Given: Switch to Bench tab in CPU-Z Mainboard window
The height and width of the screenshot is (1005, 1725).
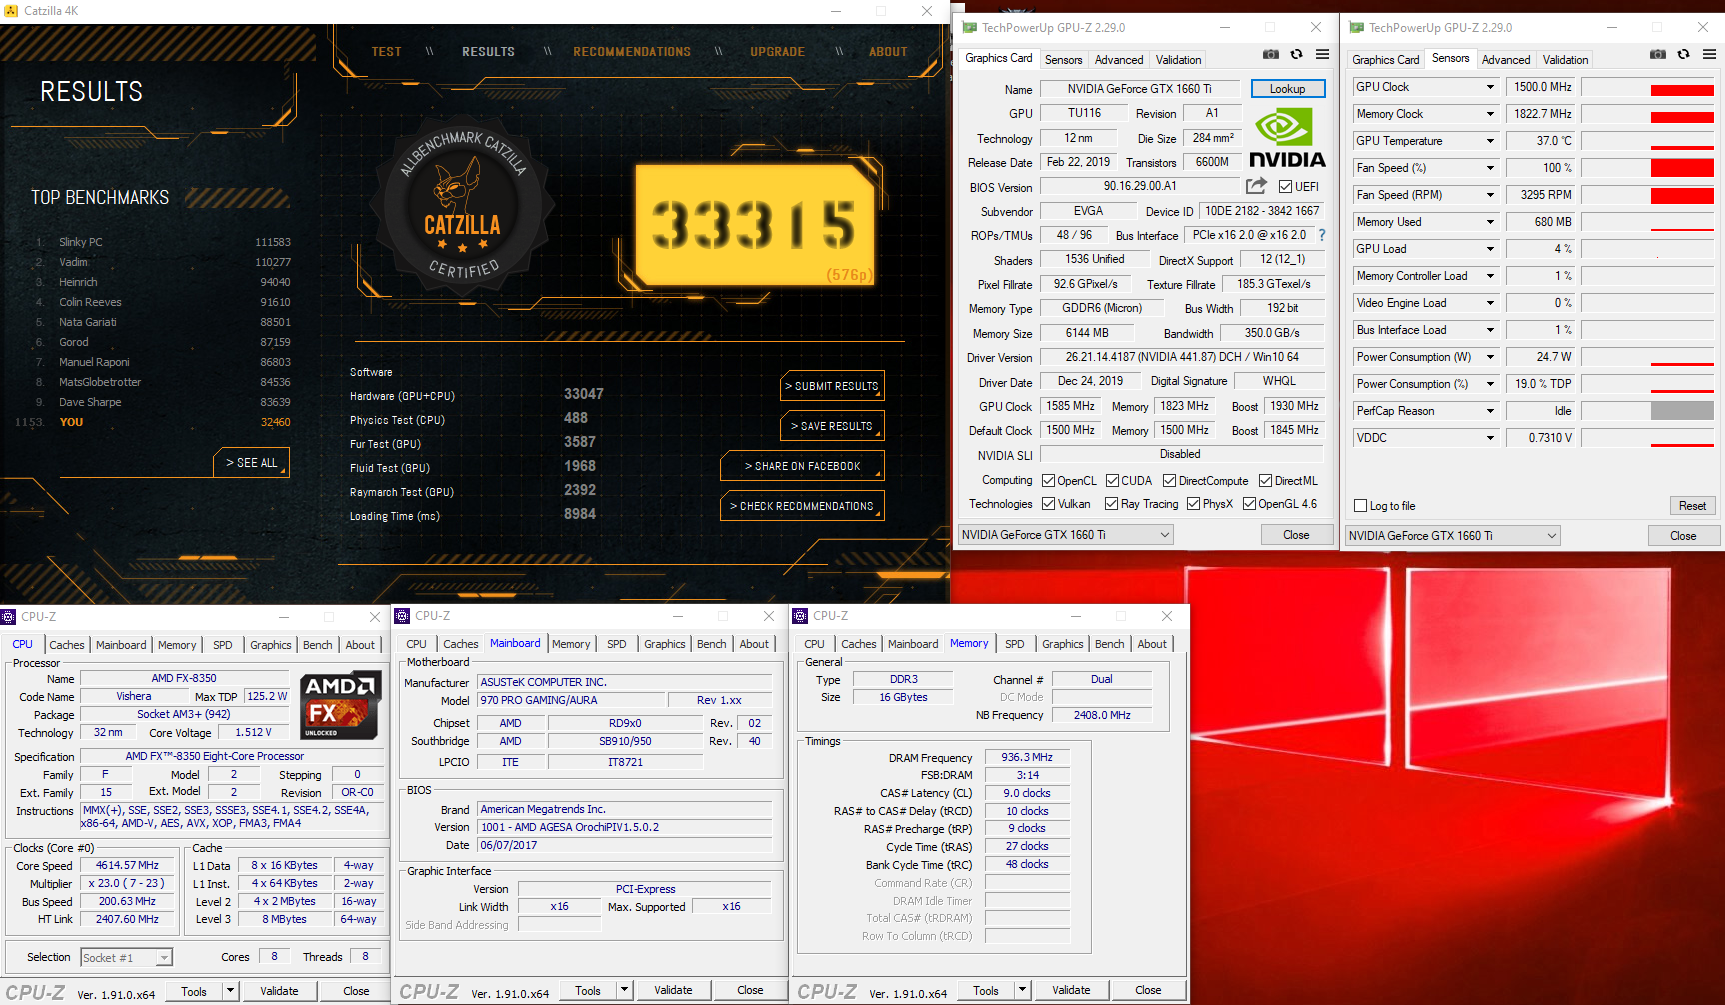Looking at the screenshot, I should pos(712,644).
